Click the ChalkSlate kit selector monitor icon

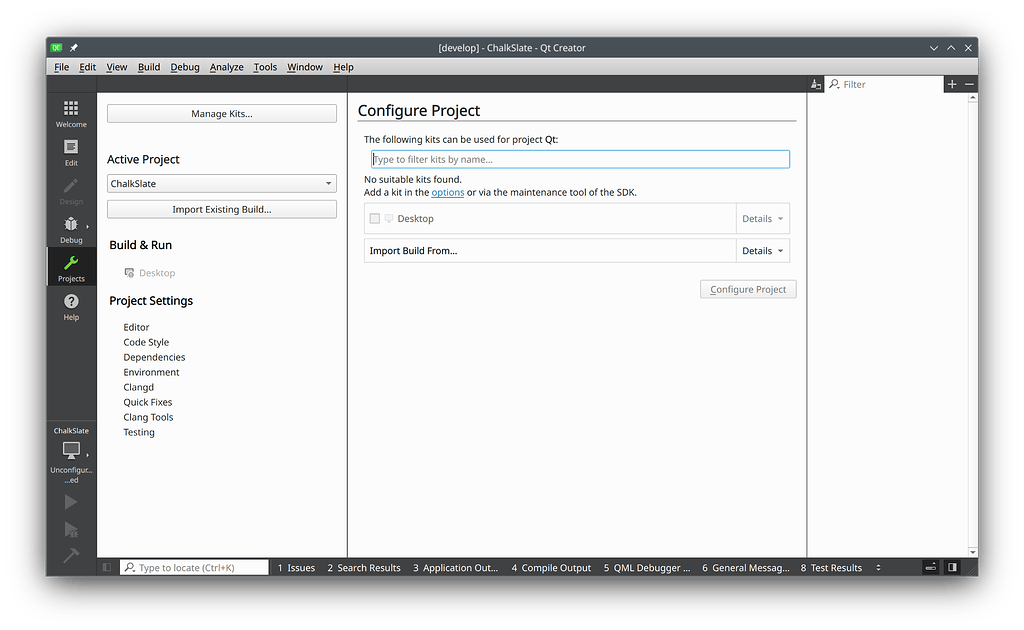[71, 451]
